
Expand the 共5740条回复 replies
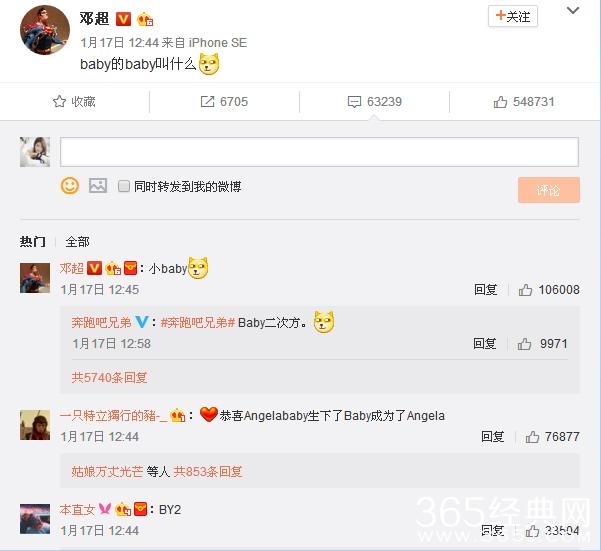[x=110, y=378]
